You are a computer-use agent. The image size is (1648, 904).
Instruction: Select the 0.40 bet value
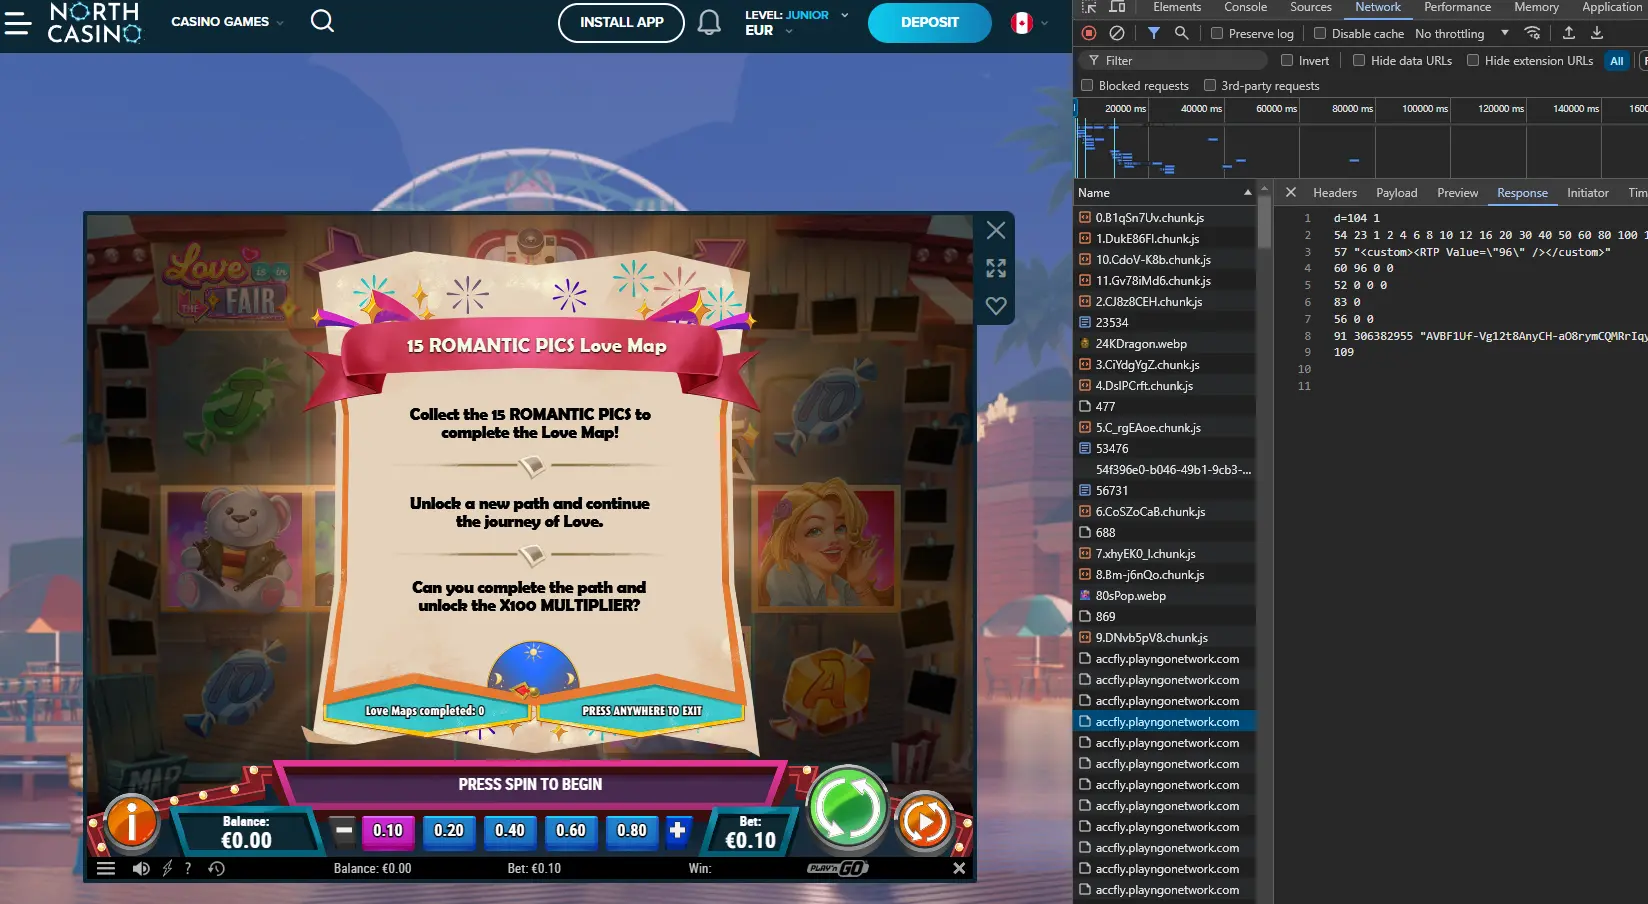(510, 830)
